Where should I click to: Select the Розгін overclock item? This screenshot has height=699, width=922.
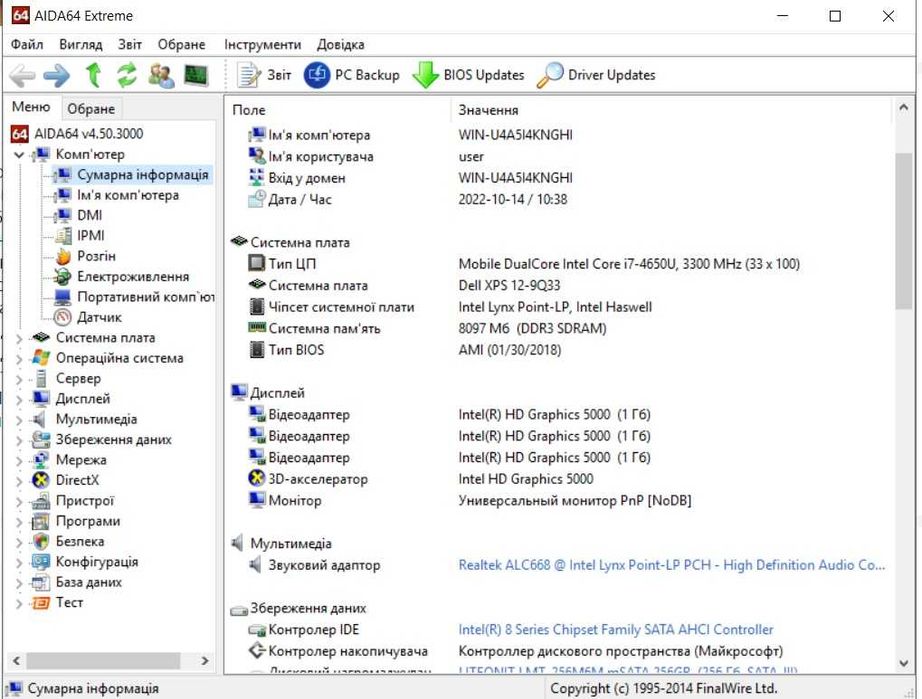point(96,256)
